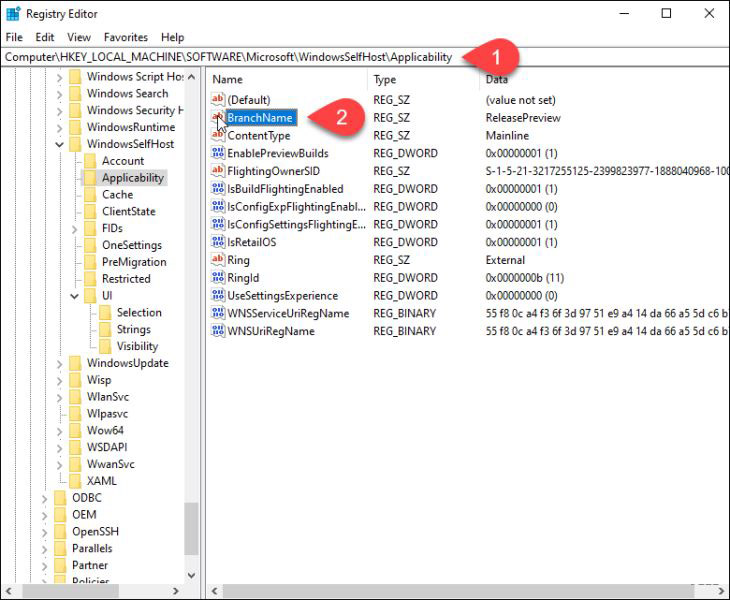Click the ContentType string value icon
The width and height of the screenshot is (730, 600).
tap(218, 135)
